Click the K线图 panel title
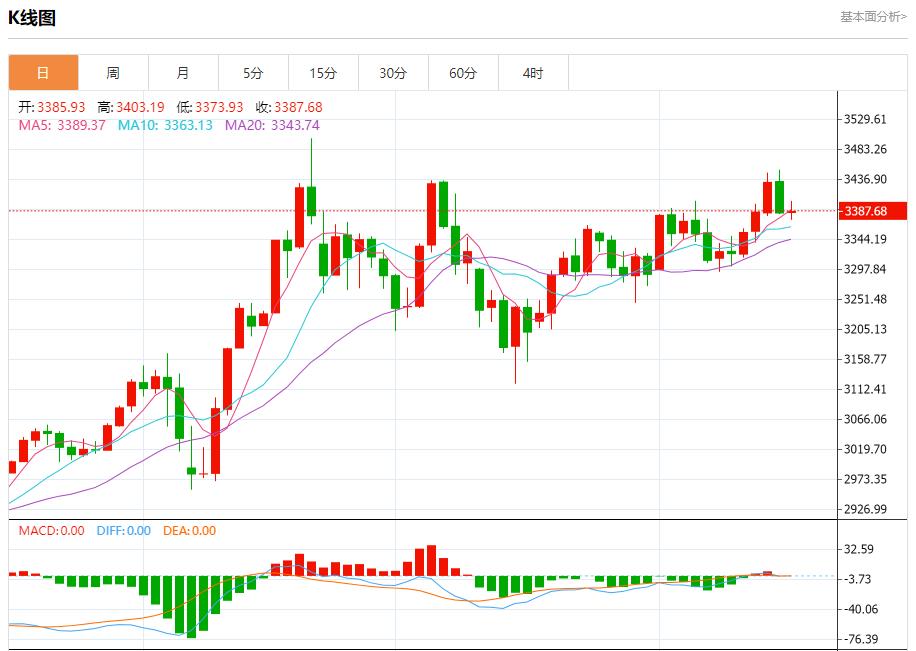916x651 pixels. coord(32,18)
